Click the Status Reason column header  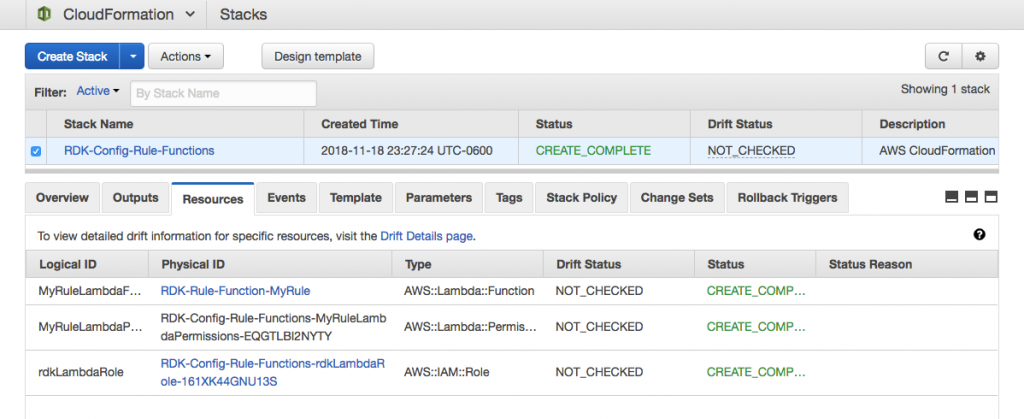click(871, 264)
